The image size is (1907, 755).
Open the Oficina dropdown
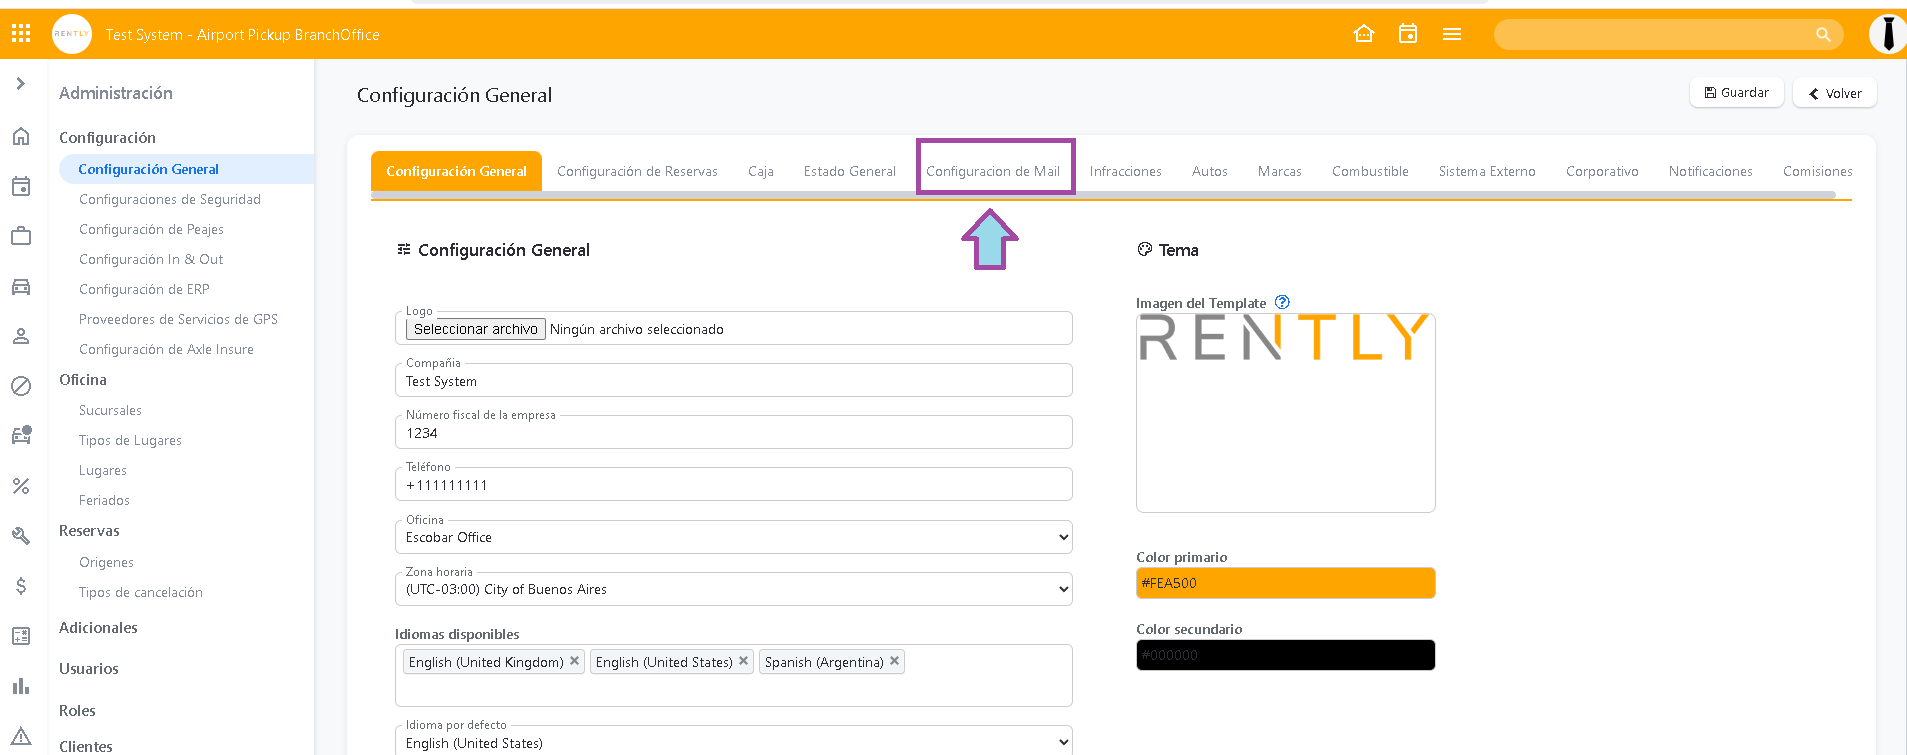733,537
